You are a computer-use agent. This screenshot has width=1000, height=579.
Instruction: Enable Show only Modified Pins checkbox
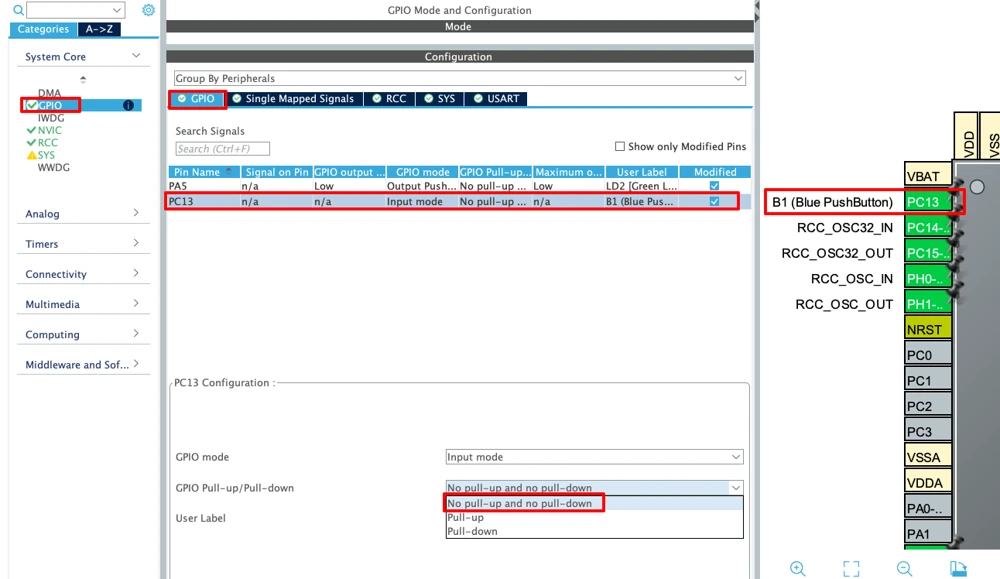click(619, 147)
